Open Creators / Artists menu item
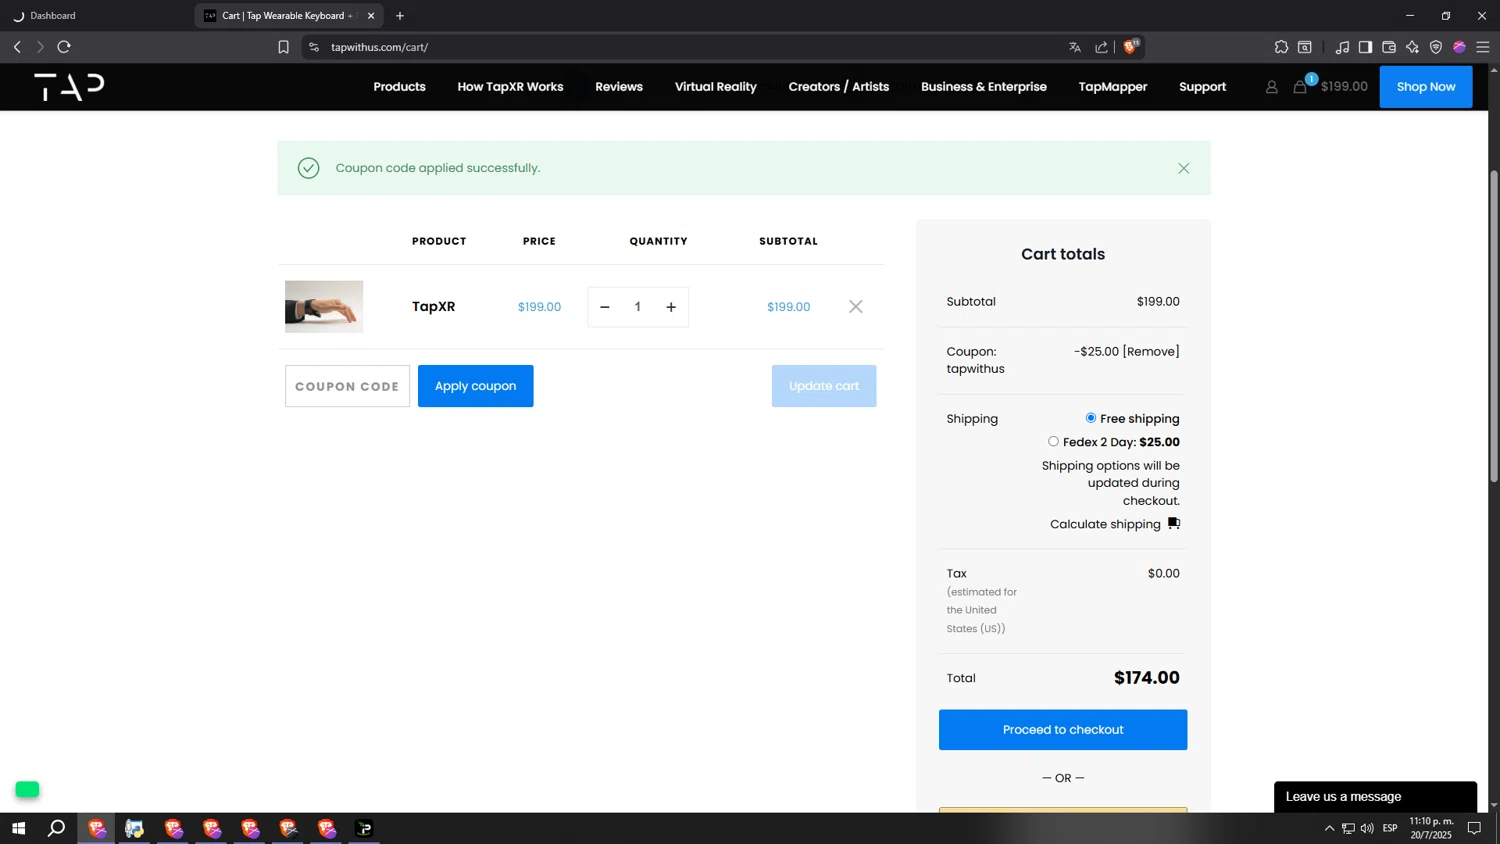 838,87
